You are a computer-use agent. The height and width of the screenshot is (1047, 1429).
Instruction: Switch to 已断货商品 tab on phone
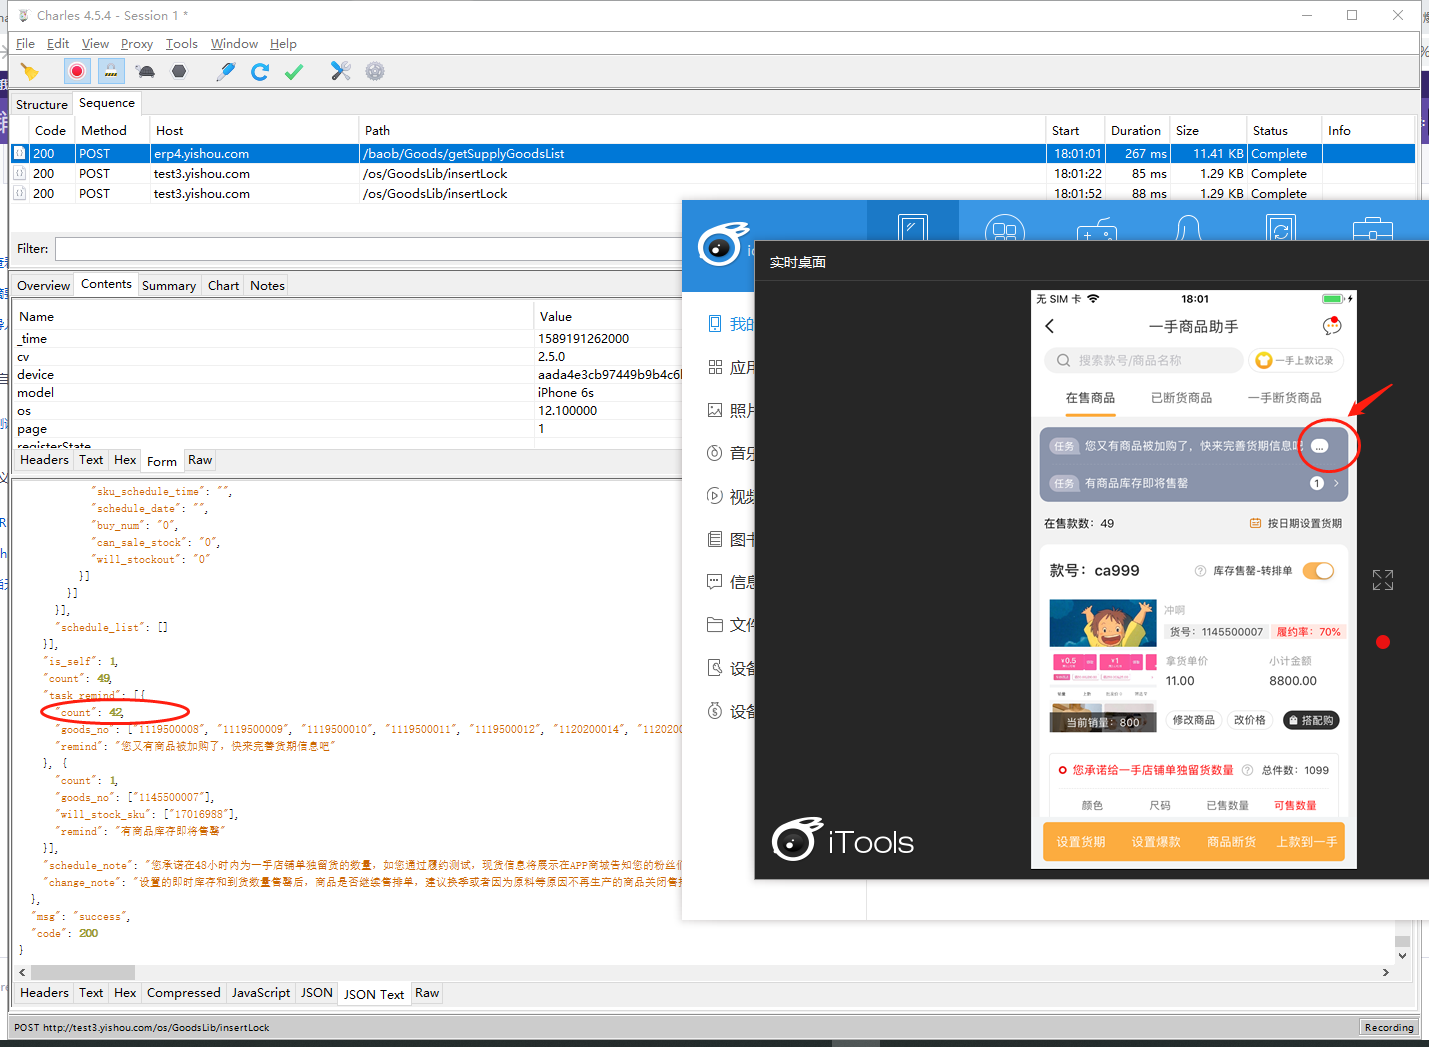point(1181,398)
